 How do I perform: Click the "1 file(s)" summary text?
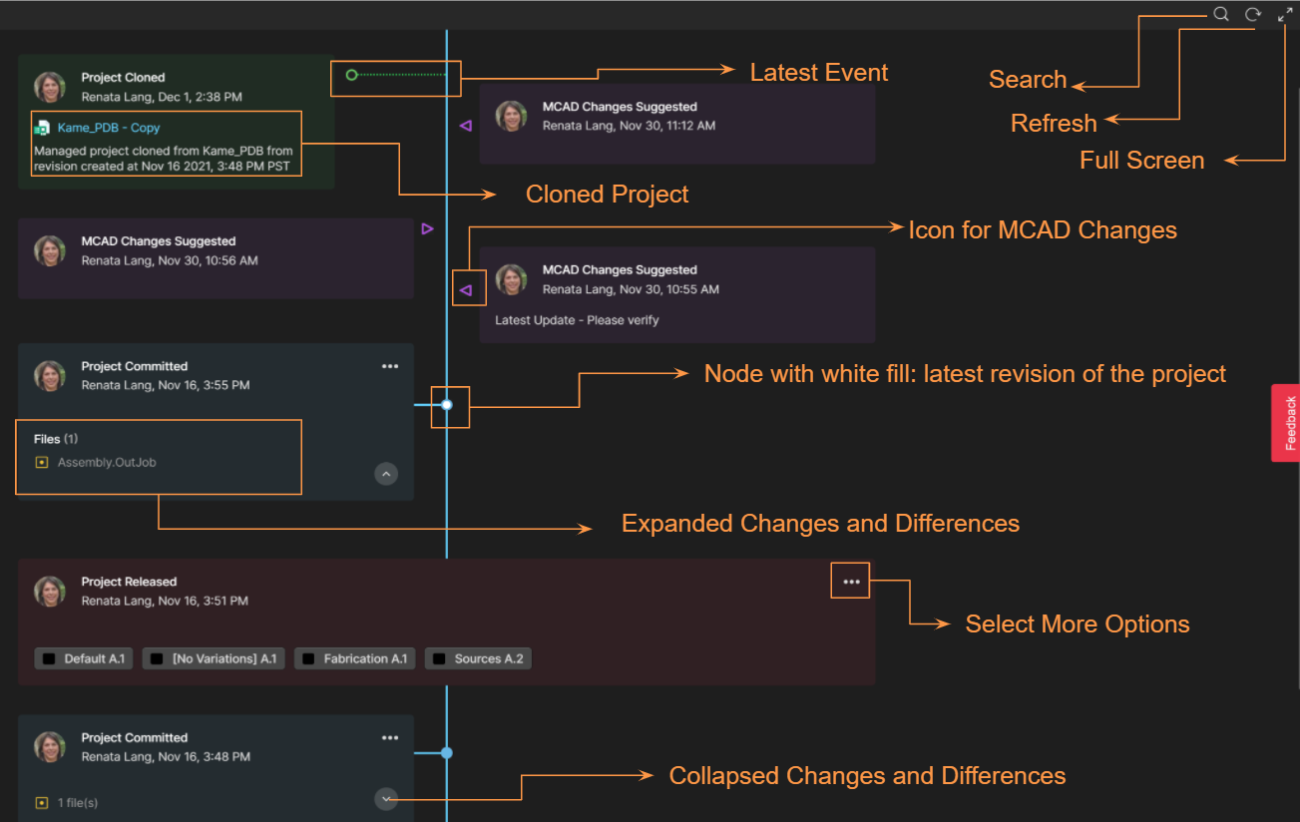[x=78, y=803]
